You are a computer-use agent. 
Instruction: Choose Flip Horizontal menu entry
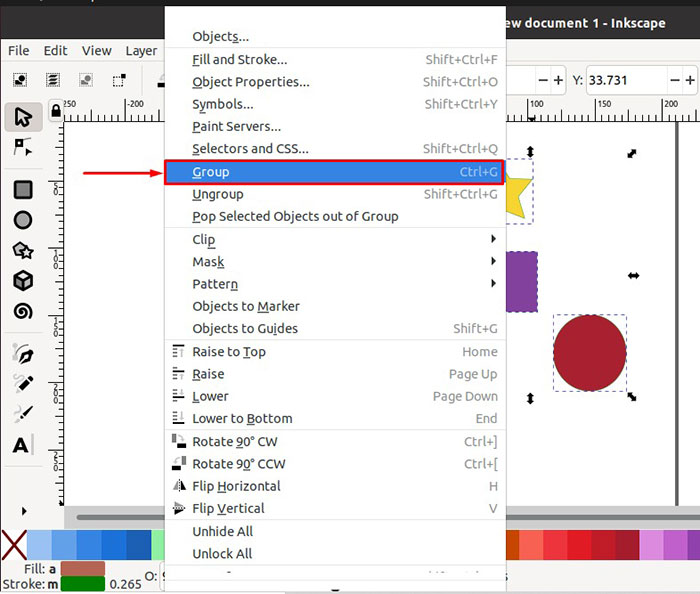click(x=236, y=486)
